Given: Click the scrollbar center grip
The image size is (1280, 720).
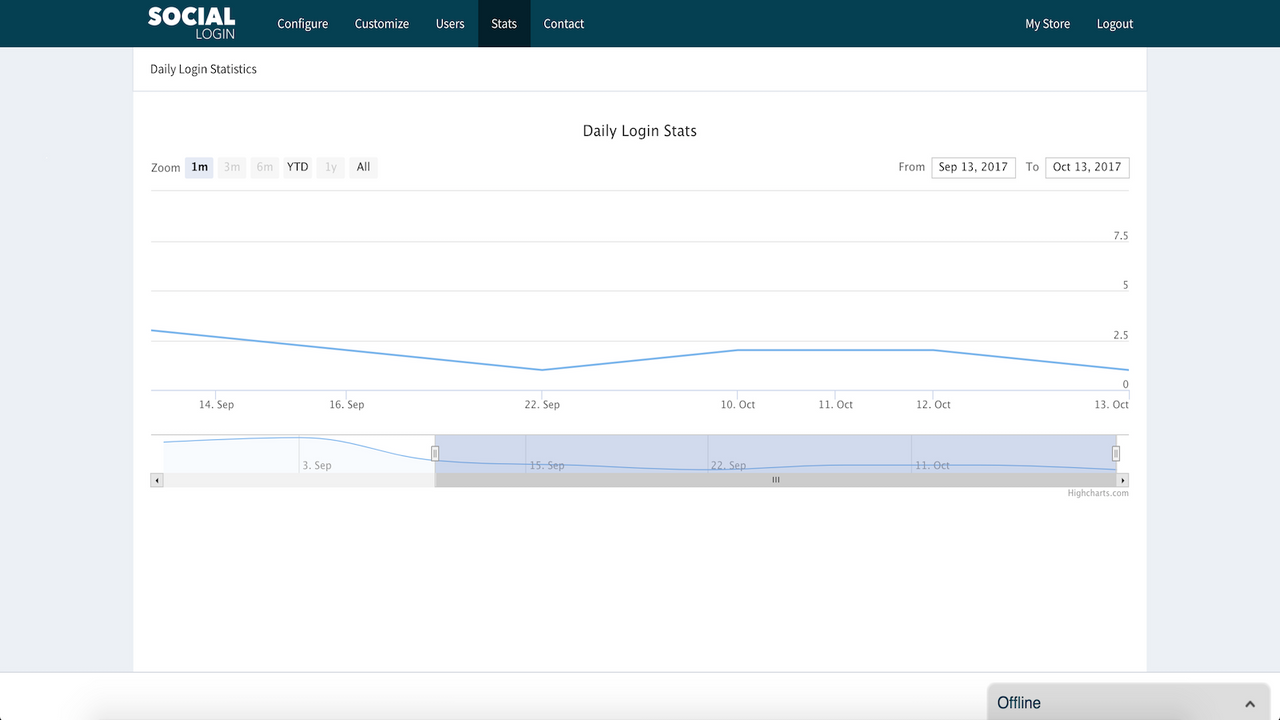Looking at the screenshot, I should tap(775, 480).
